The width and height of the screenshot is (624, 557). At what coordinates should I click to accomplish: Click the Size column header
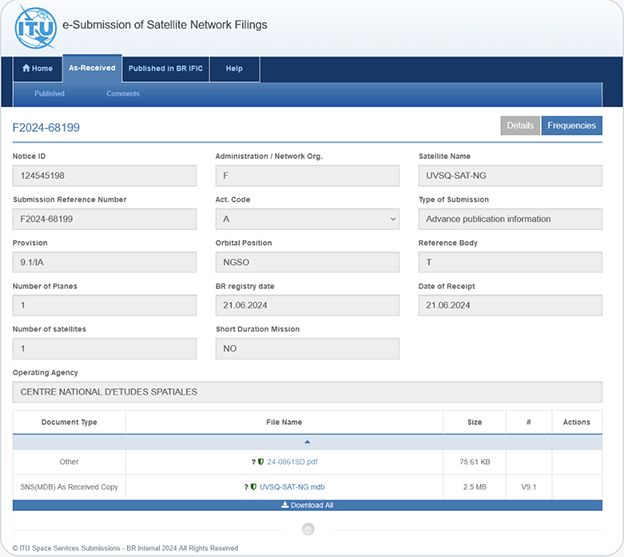tap(474, 422)
